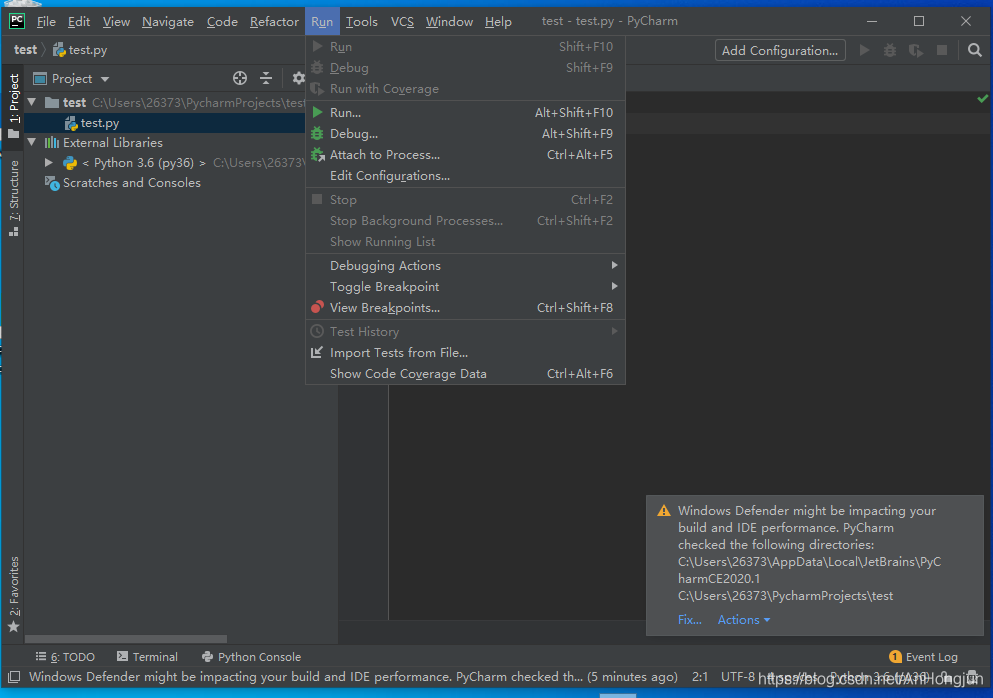Open the Help menu
The height and width of the screenshot is (698, 993).
coord(498,22)
